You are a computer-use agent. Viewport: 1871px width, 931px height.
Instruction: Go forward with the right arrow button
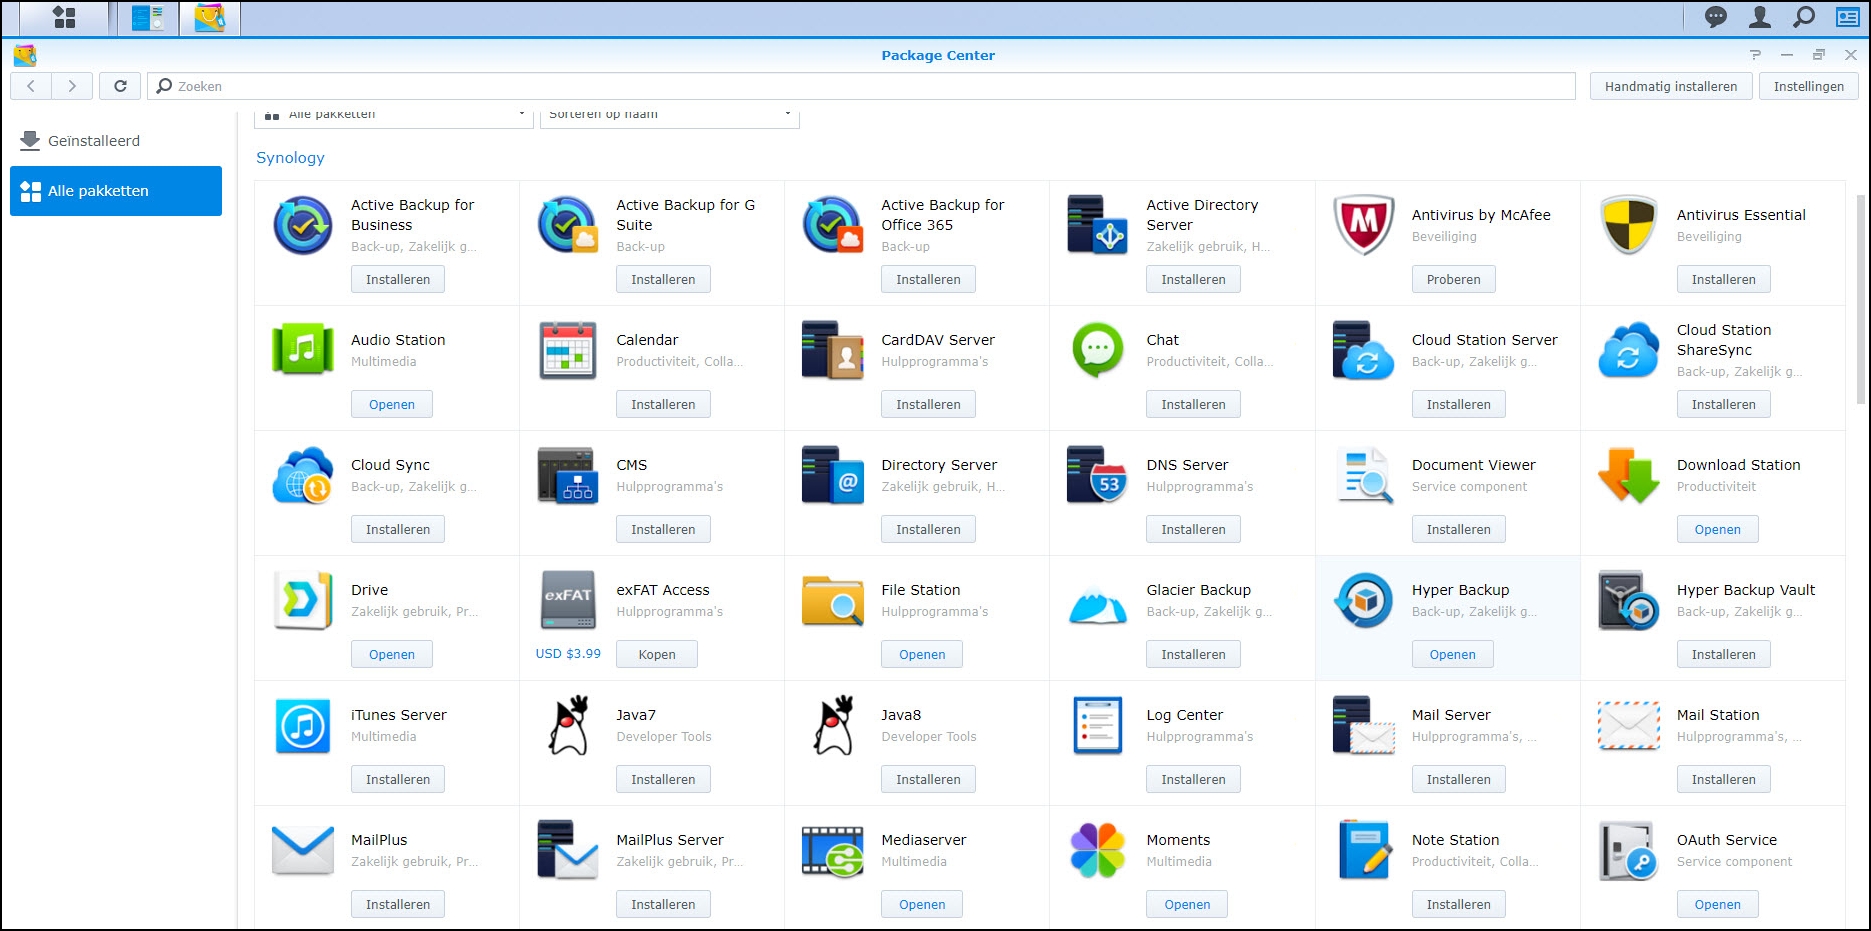click(72, 86)
